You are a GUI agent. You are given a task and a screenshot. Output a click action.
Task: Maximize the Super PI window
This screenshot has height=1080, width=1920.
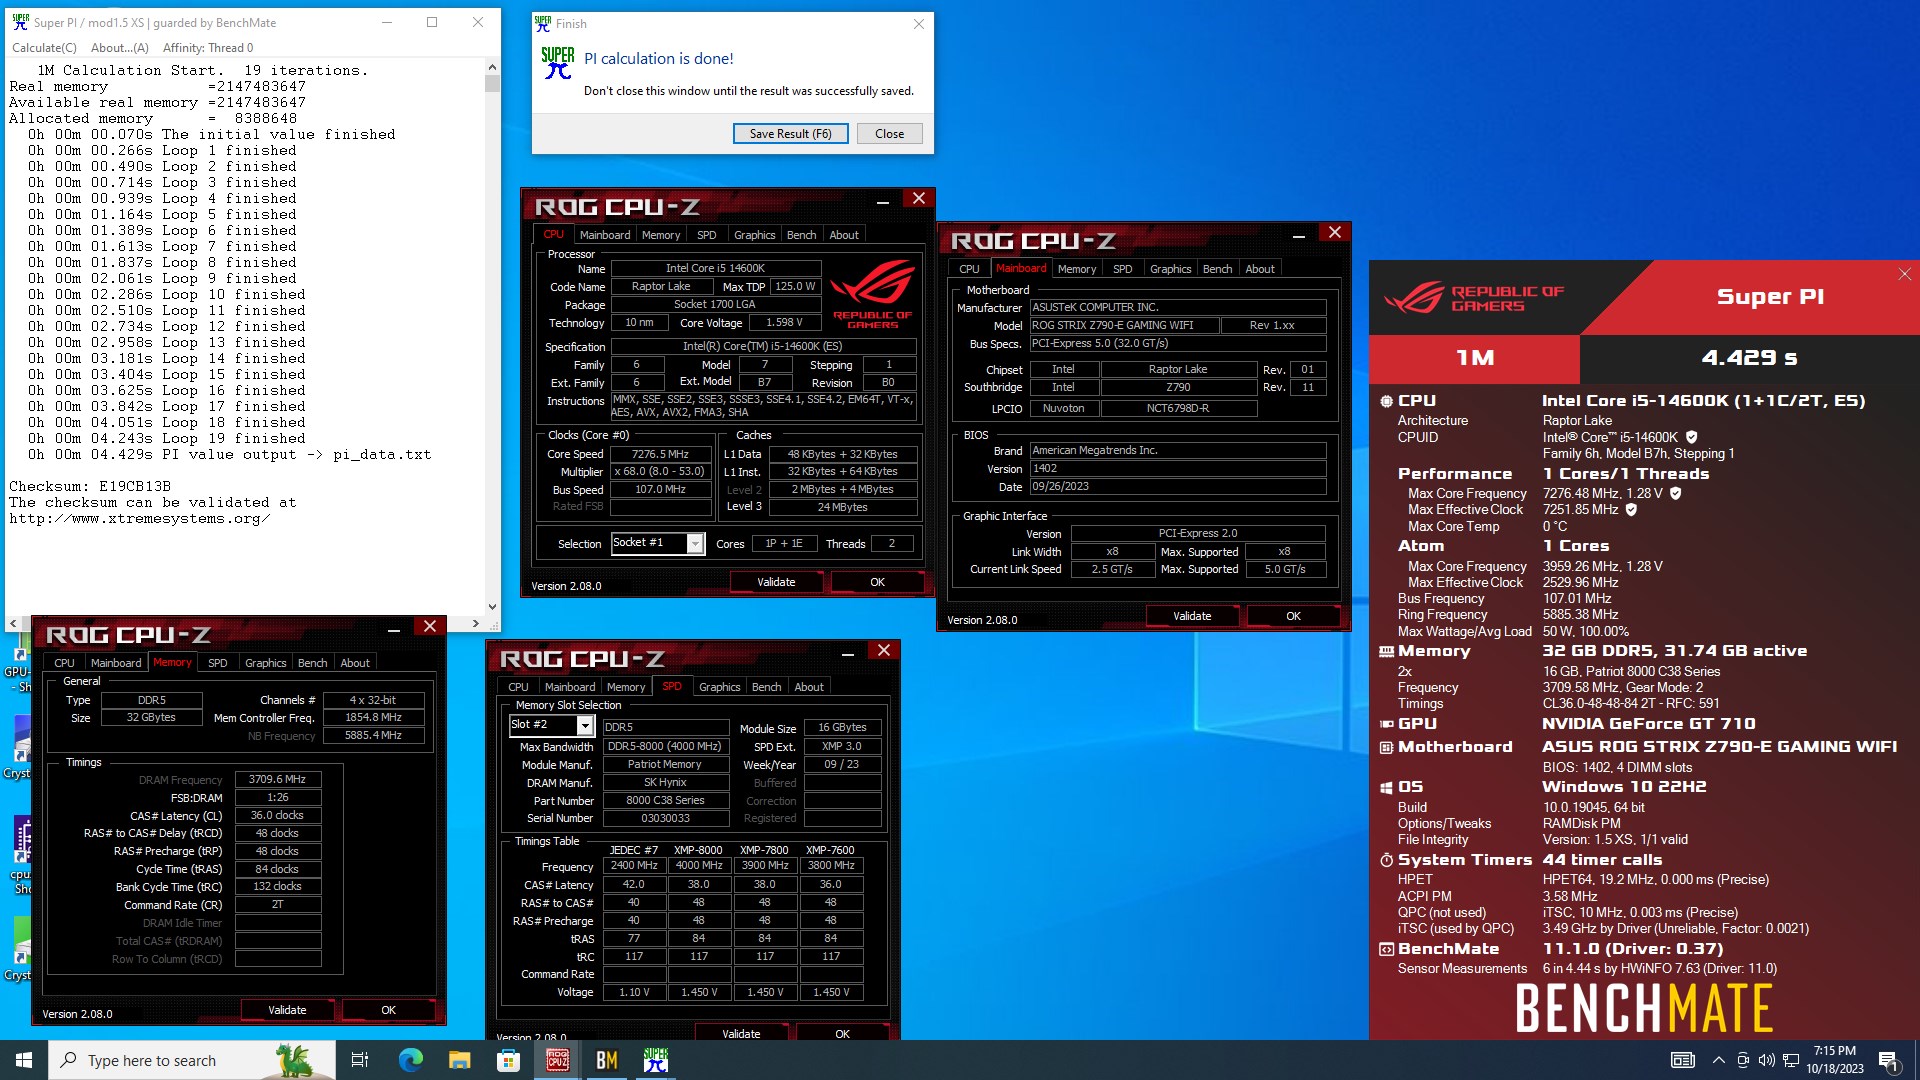click(x=432, y=22)
